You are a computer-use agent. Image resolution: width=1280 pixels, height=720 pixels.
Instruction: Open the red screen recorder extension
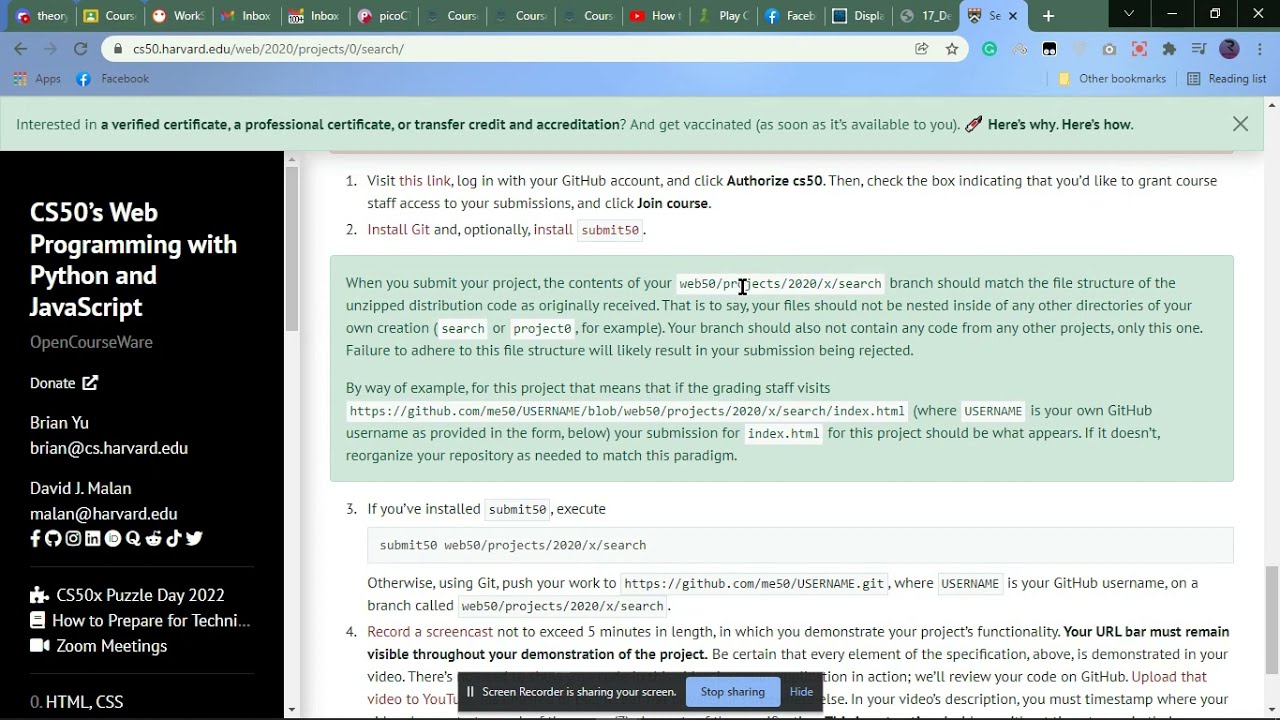tap(1139, 49)
